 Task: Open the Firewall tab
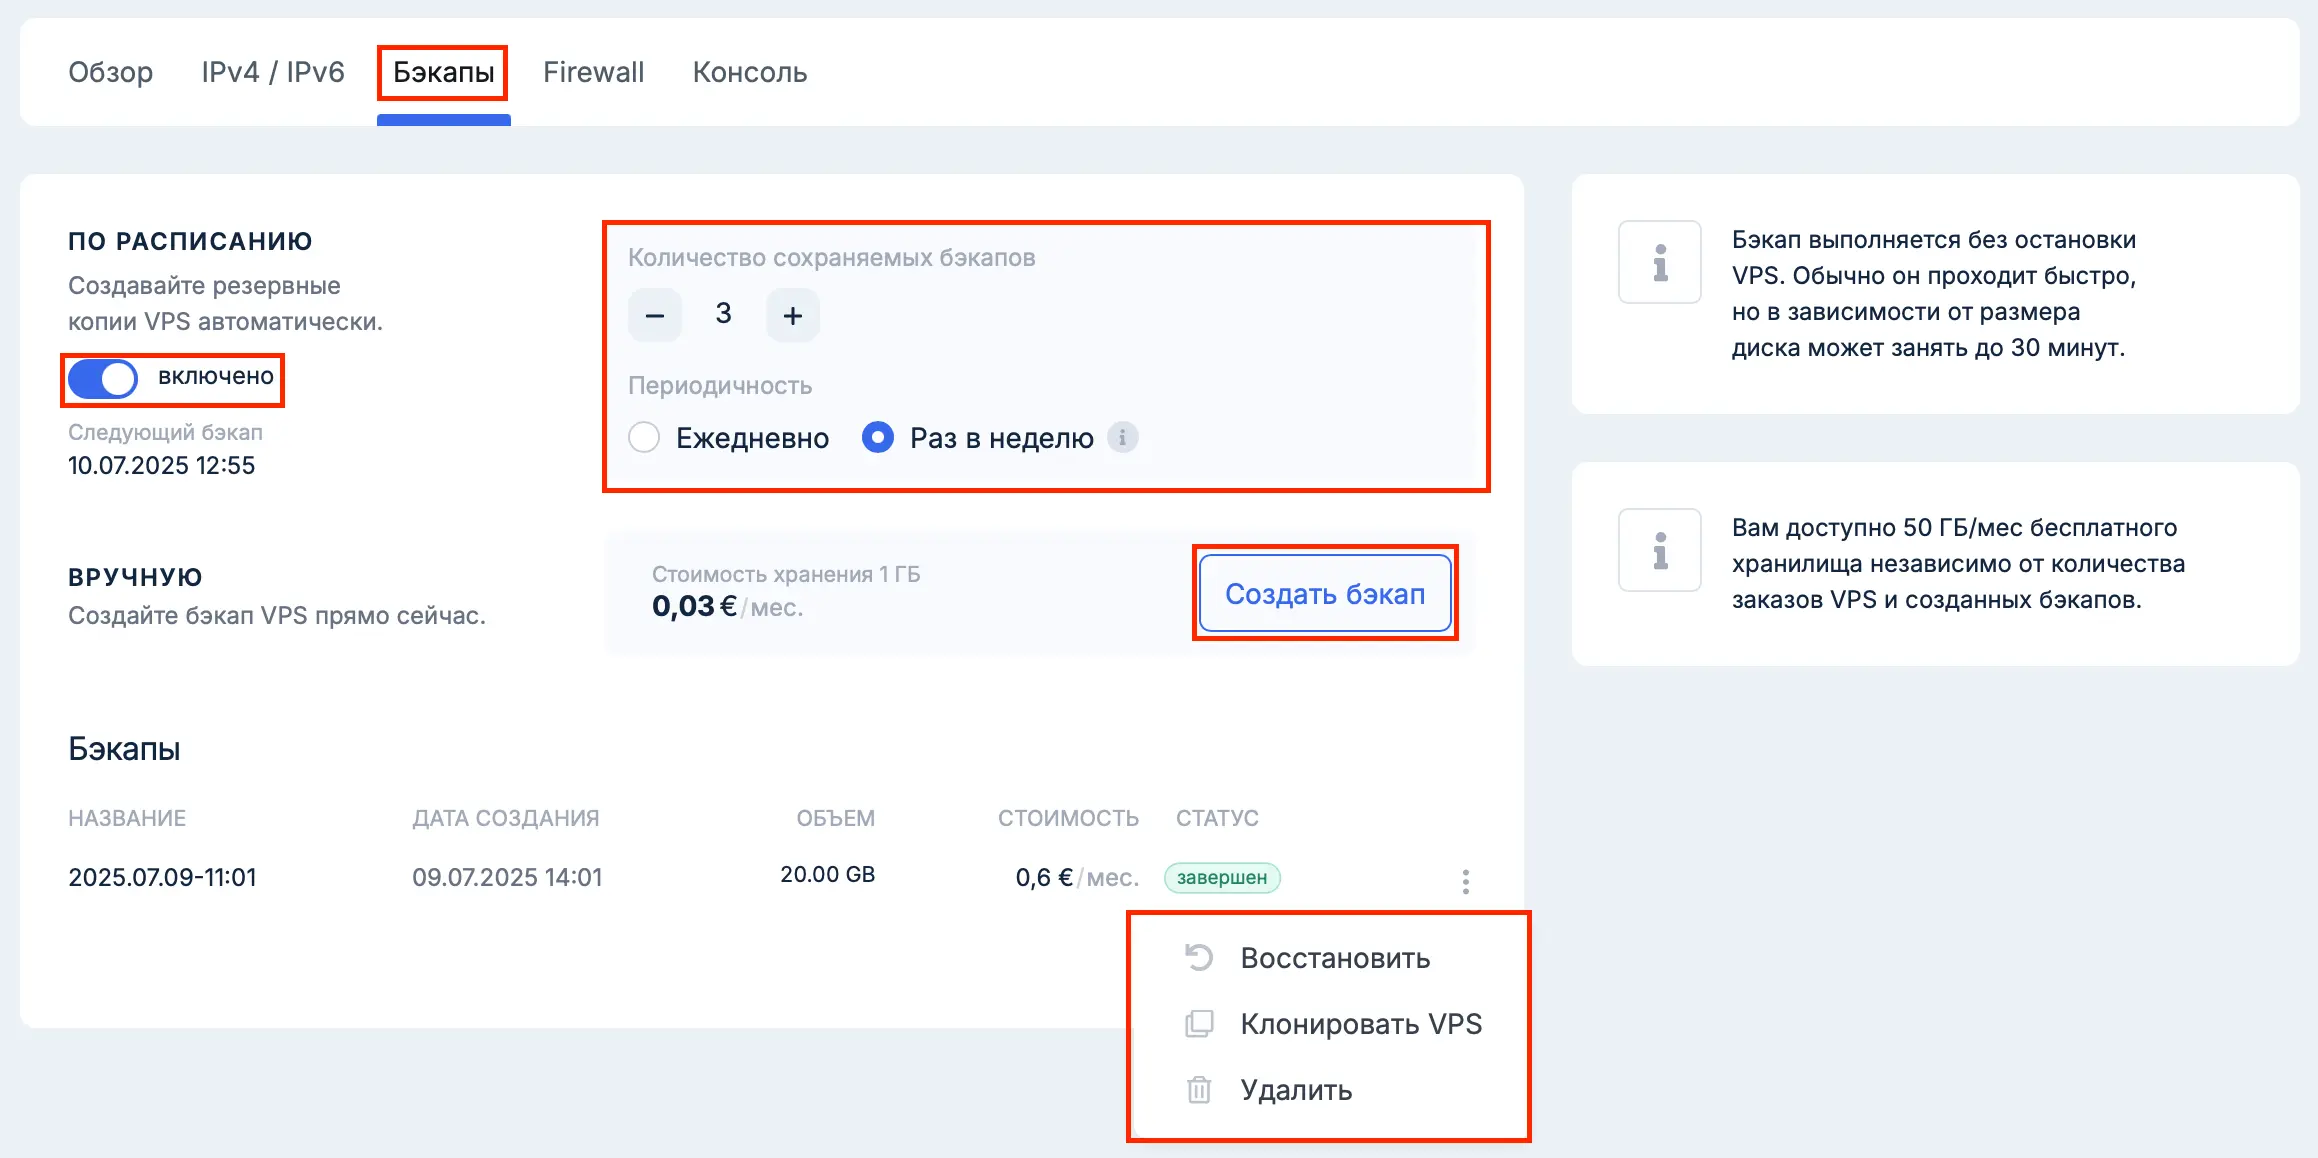(x=593, y=72)
